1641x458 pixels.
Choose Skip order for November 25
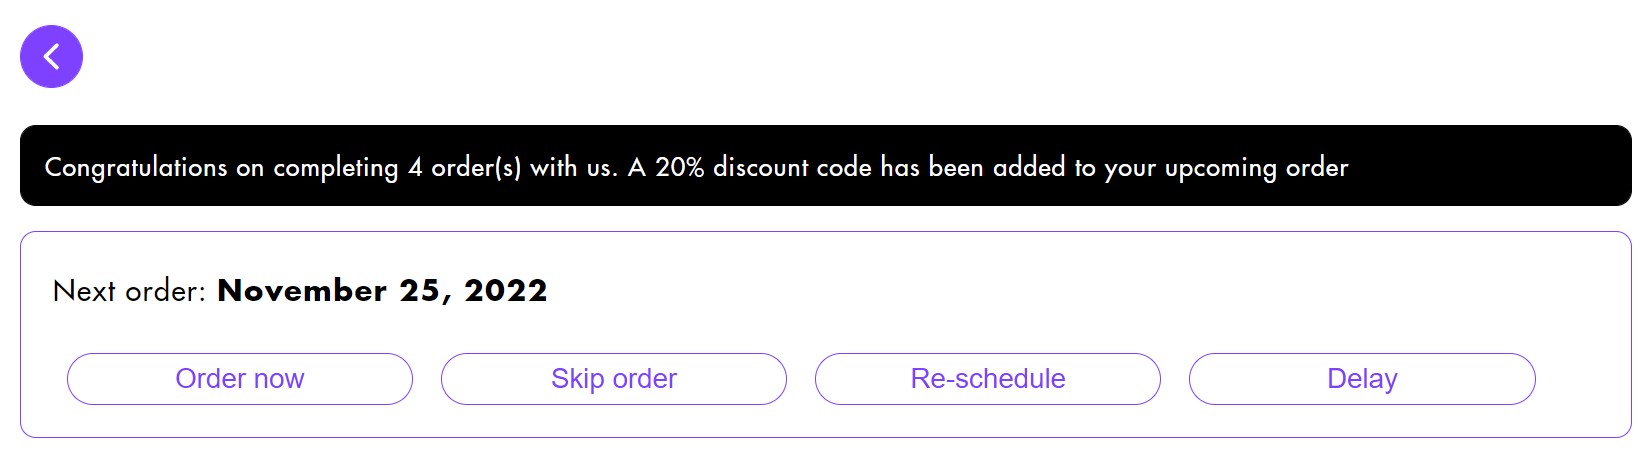[614, 379]
